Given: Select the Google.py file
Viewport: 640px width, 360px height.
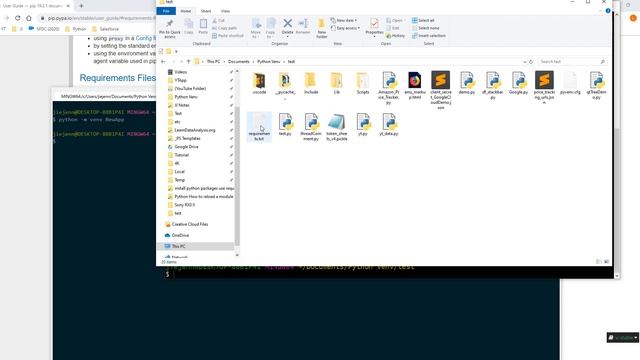Looking at the screenshot, I should 518,83.
